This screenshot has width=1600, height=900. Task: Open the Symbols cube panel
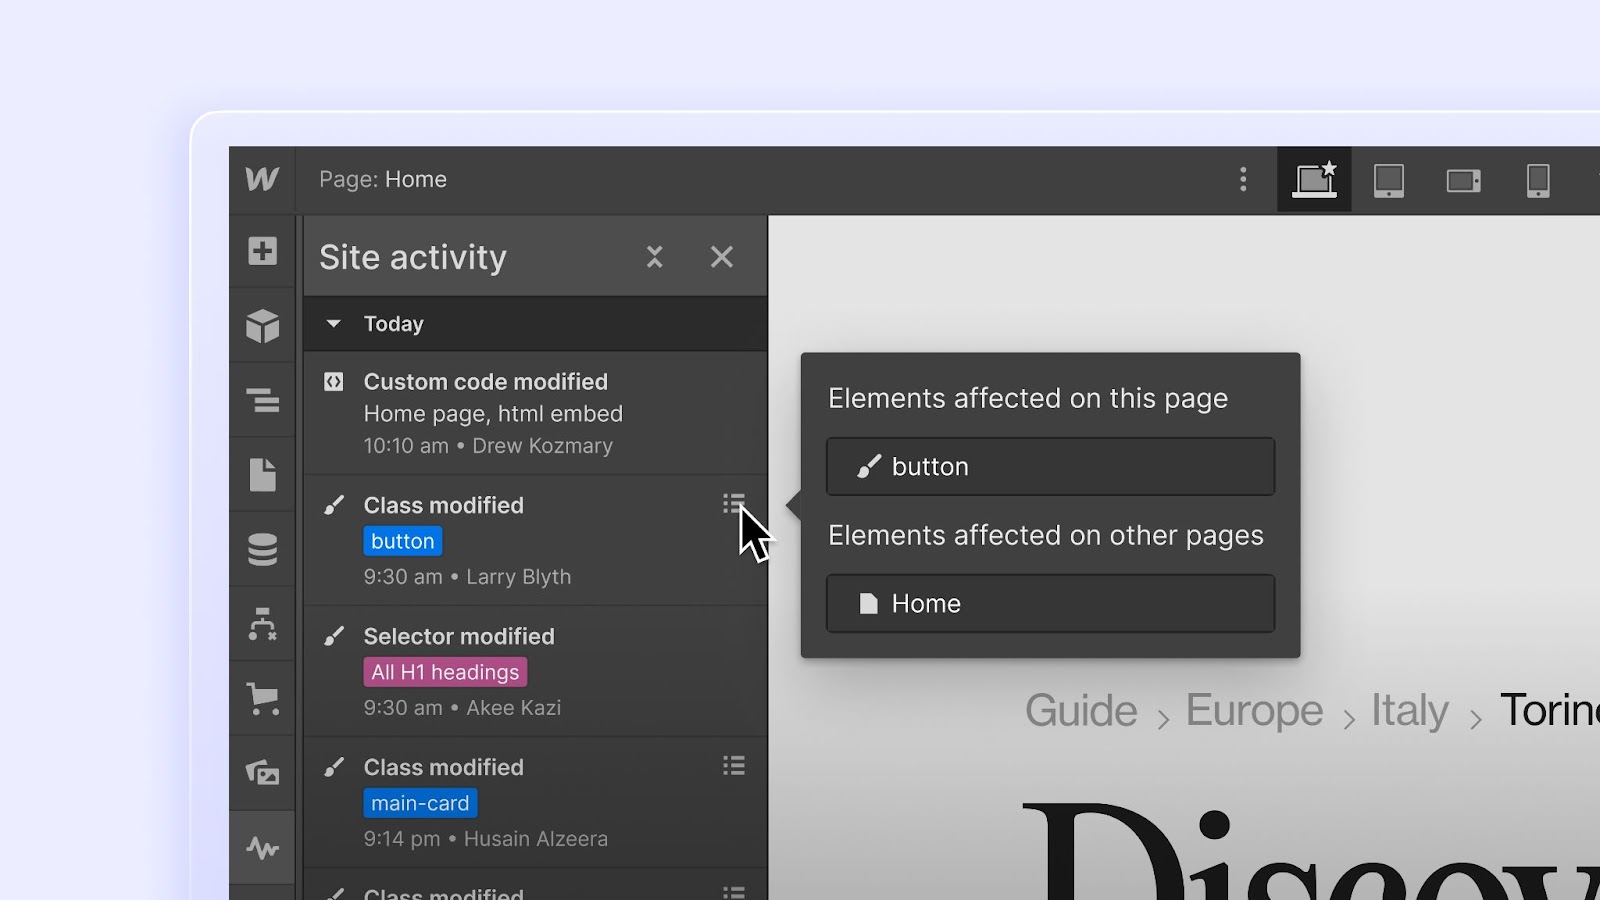tap(263, 326)
